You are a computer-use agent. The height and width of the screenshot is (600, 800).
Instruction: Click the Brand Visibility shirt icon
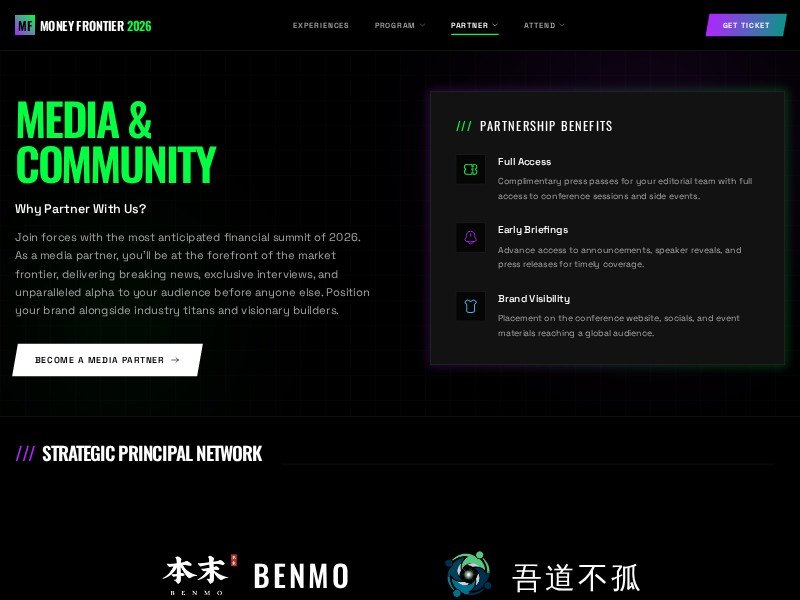470,306
